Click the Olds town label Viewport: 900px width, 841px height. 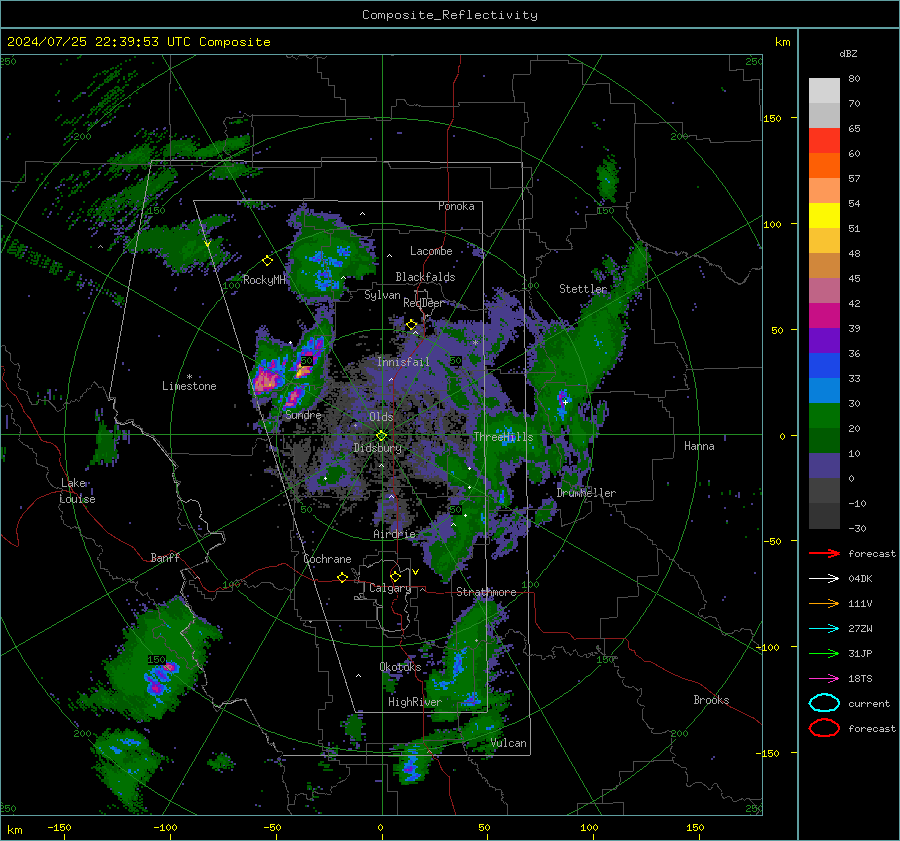tap(381, 417)
